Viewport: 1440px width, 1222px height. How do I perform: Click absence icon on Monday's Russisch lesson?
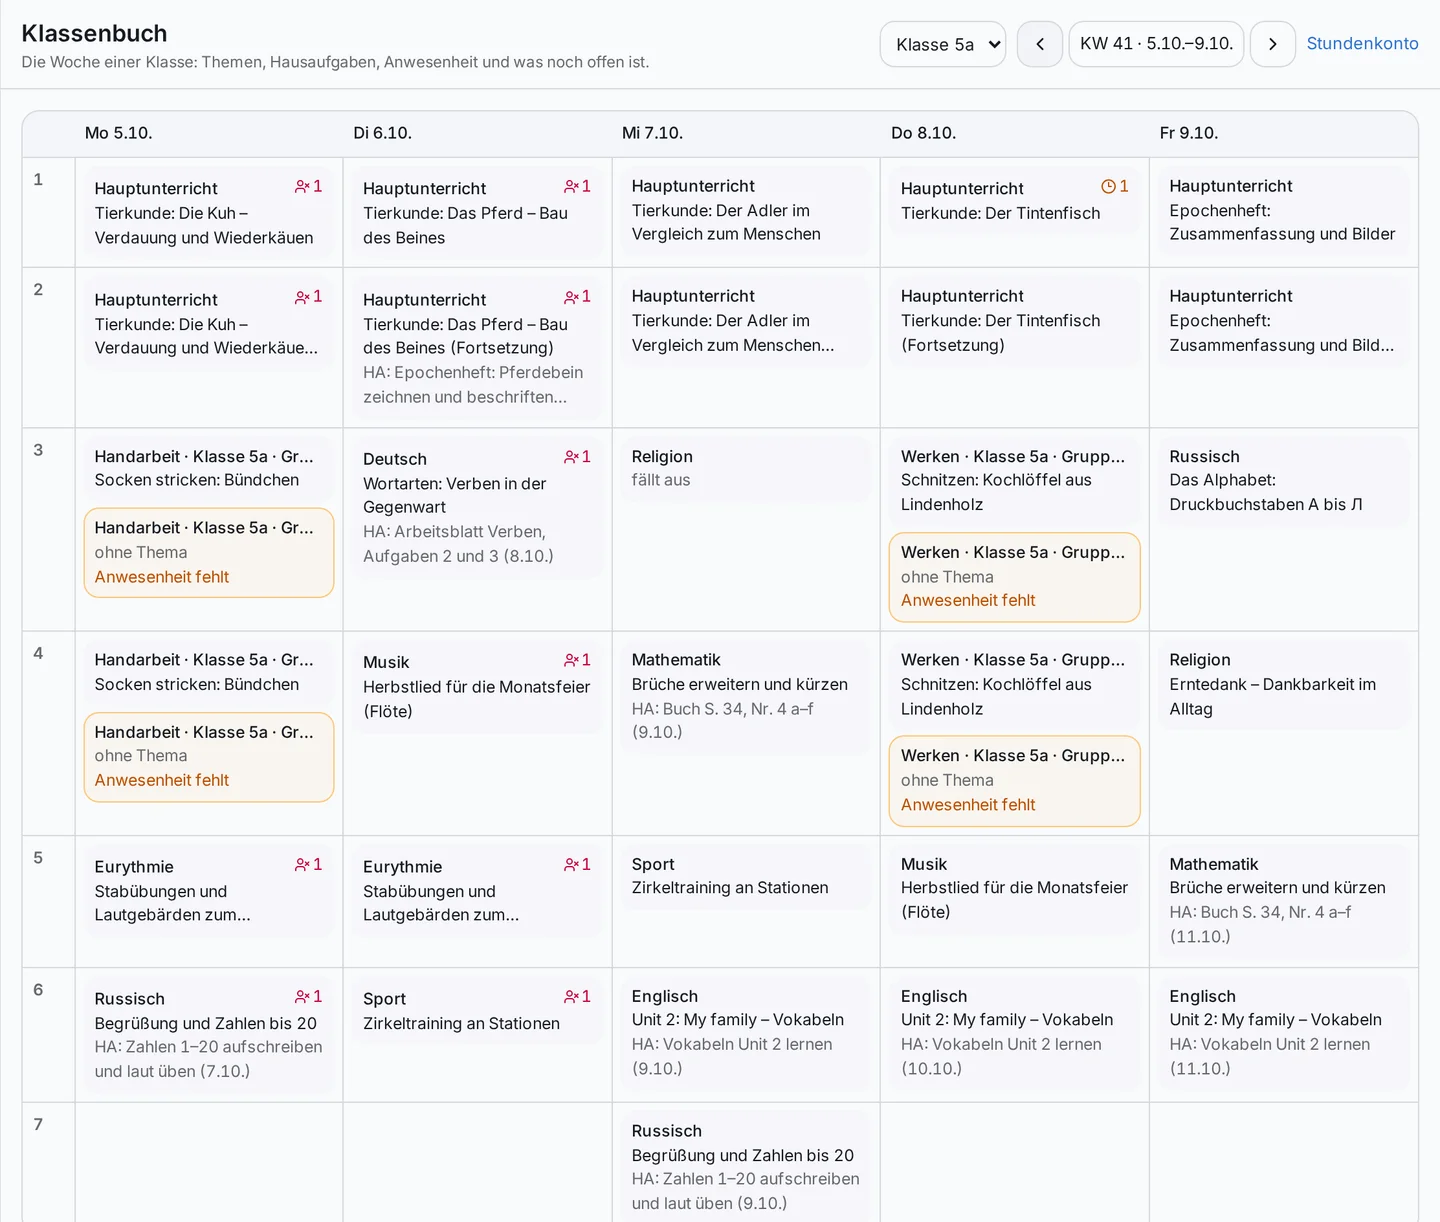pos(308,997)
